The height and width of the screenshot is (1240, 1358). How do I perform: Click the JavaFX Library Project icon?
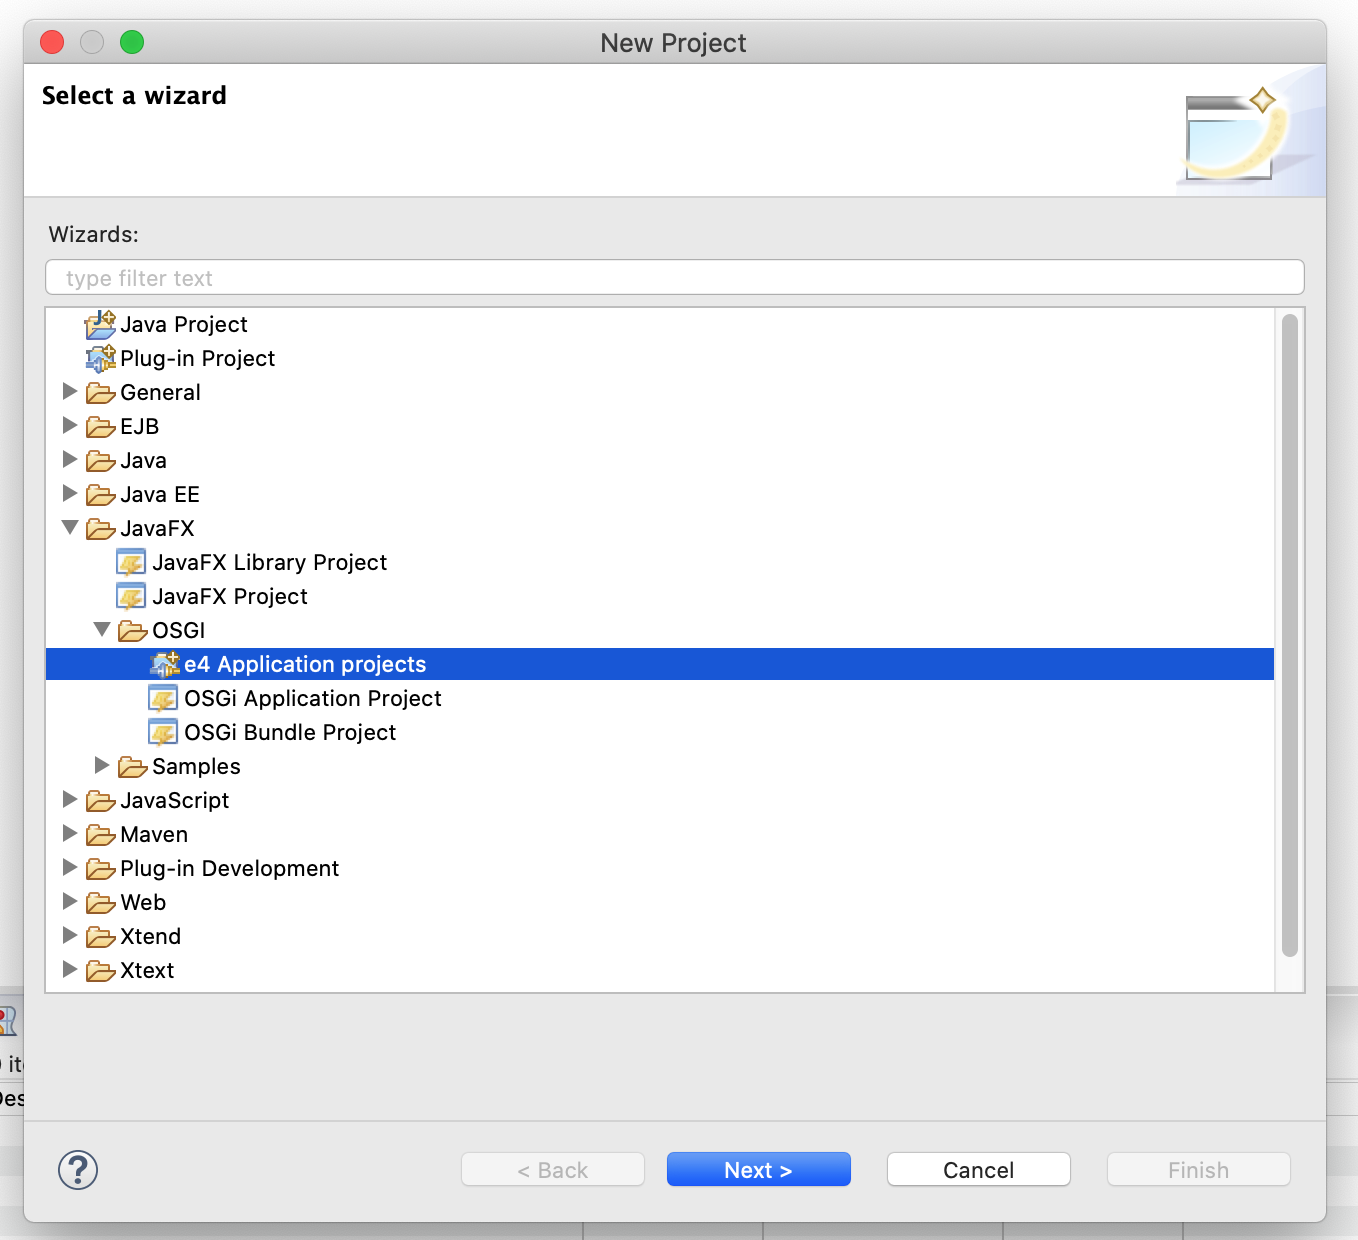click(x=131, y=563)
